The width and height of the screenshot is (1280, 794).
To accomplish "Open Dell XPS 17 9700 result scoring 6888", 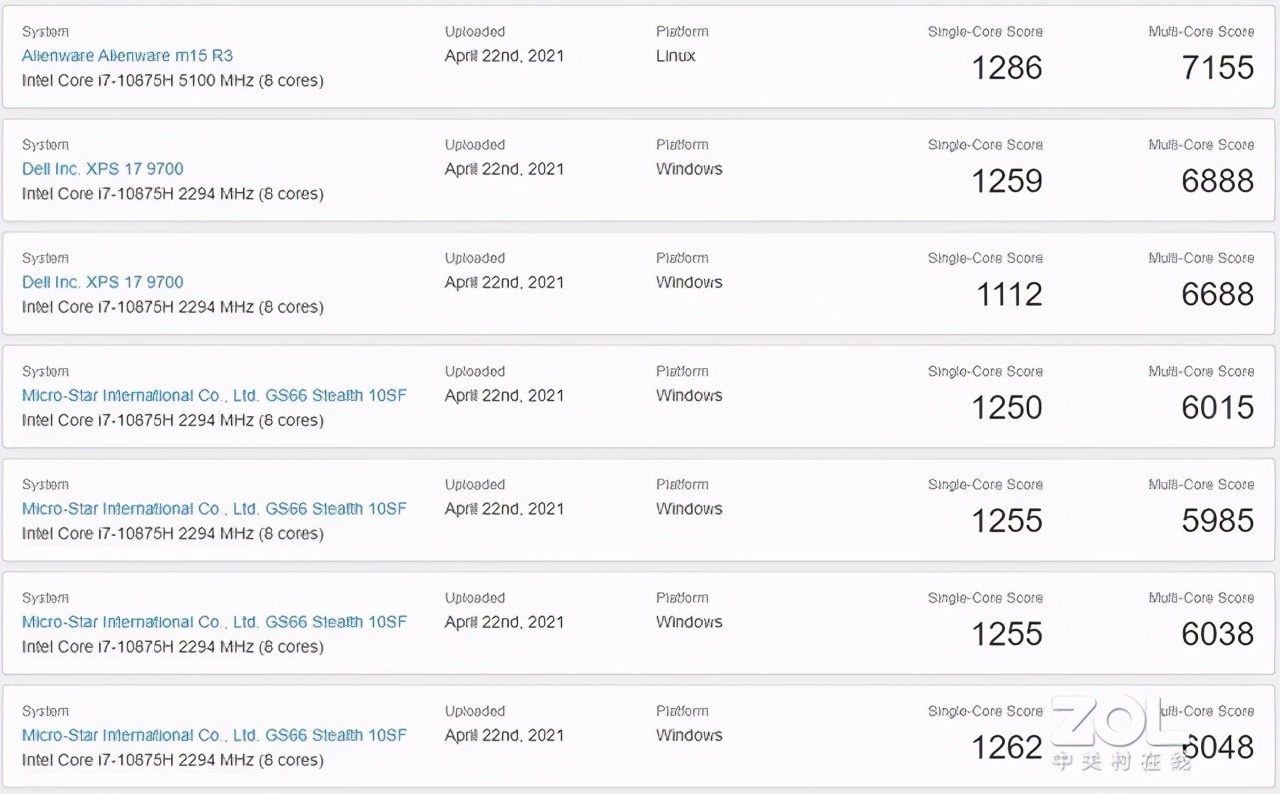I will pyautogui.click(x=103, y=169).
